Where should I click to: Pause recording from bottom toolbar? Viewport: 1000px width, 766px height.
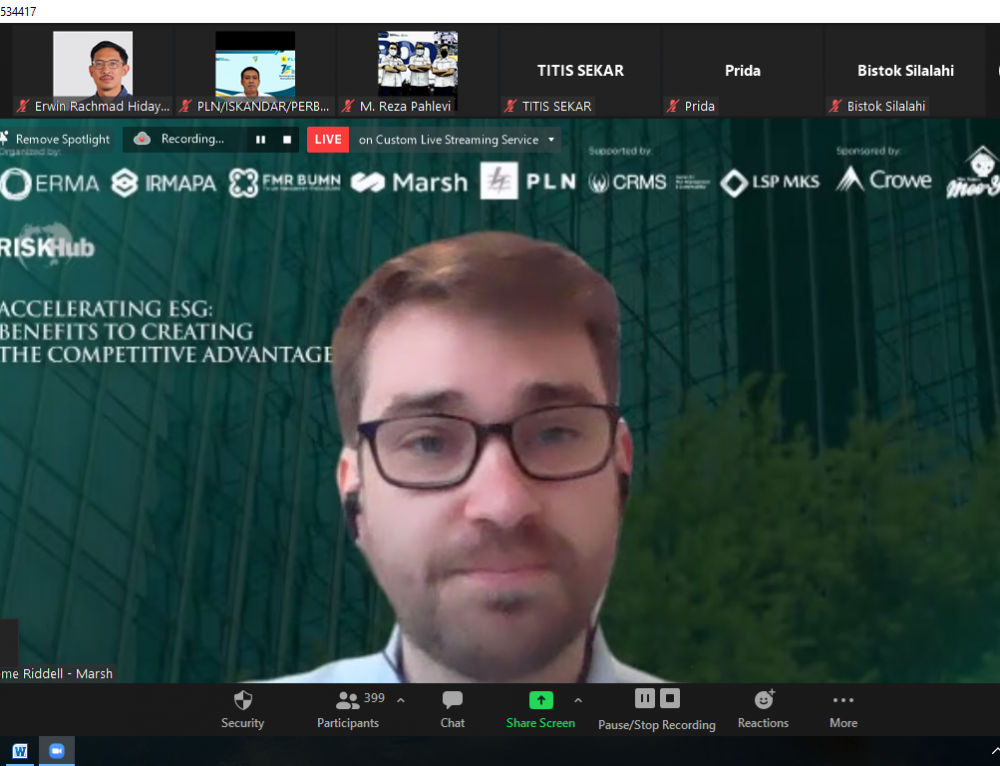point(645,698)
